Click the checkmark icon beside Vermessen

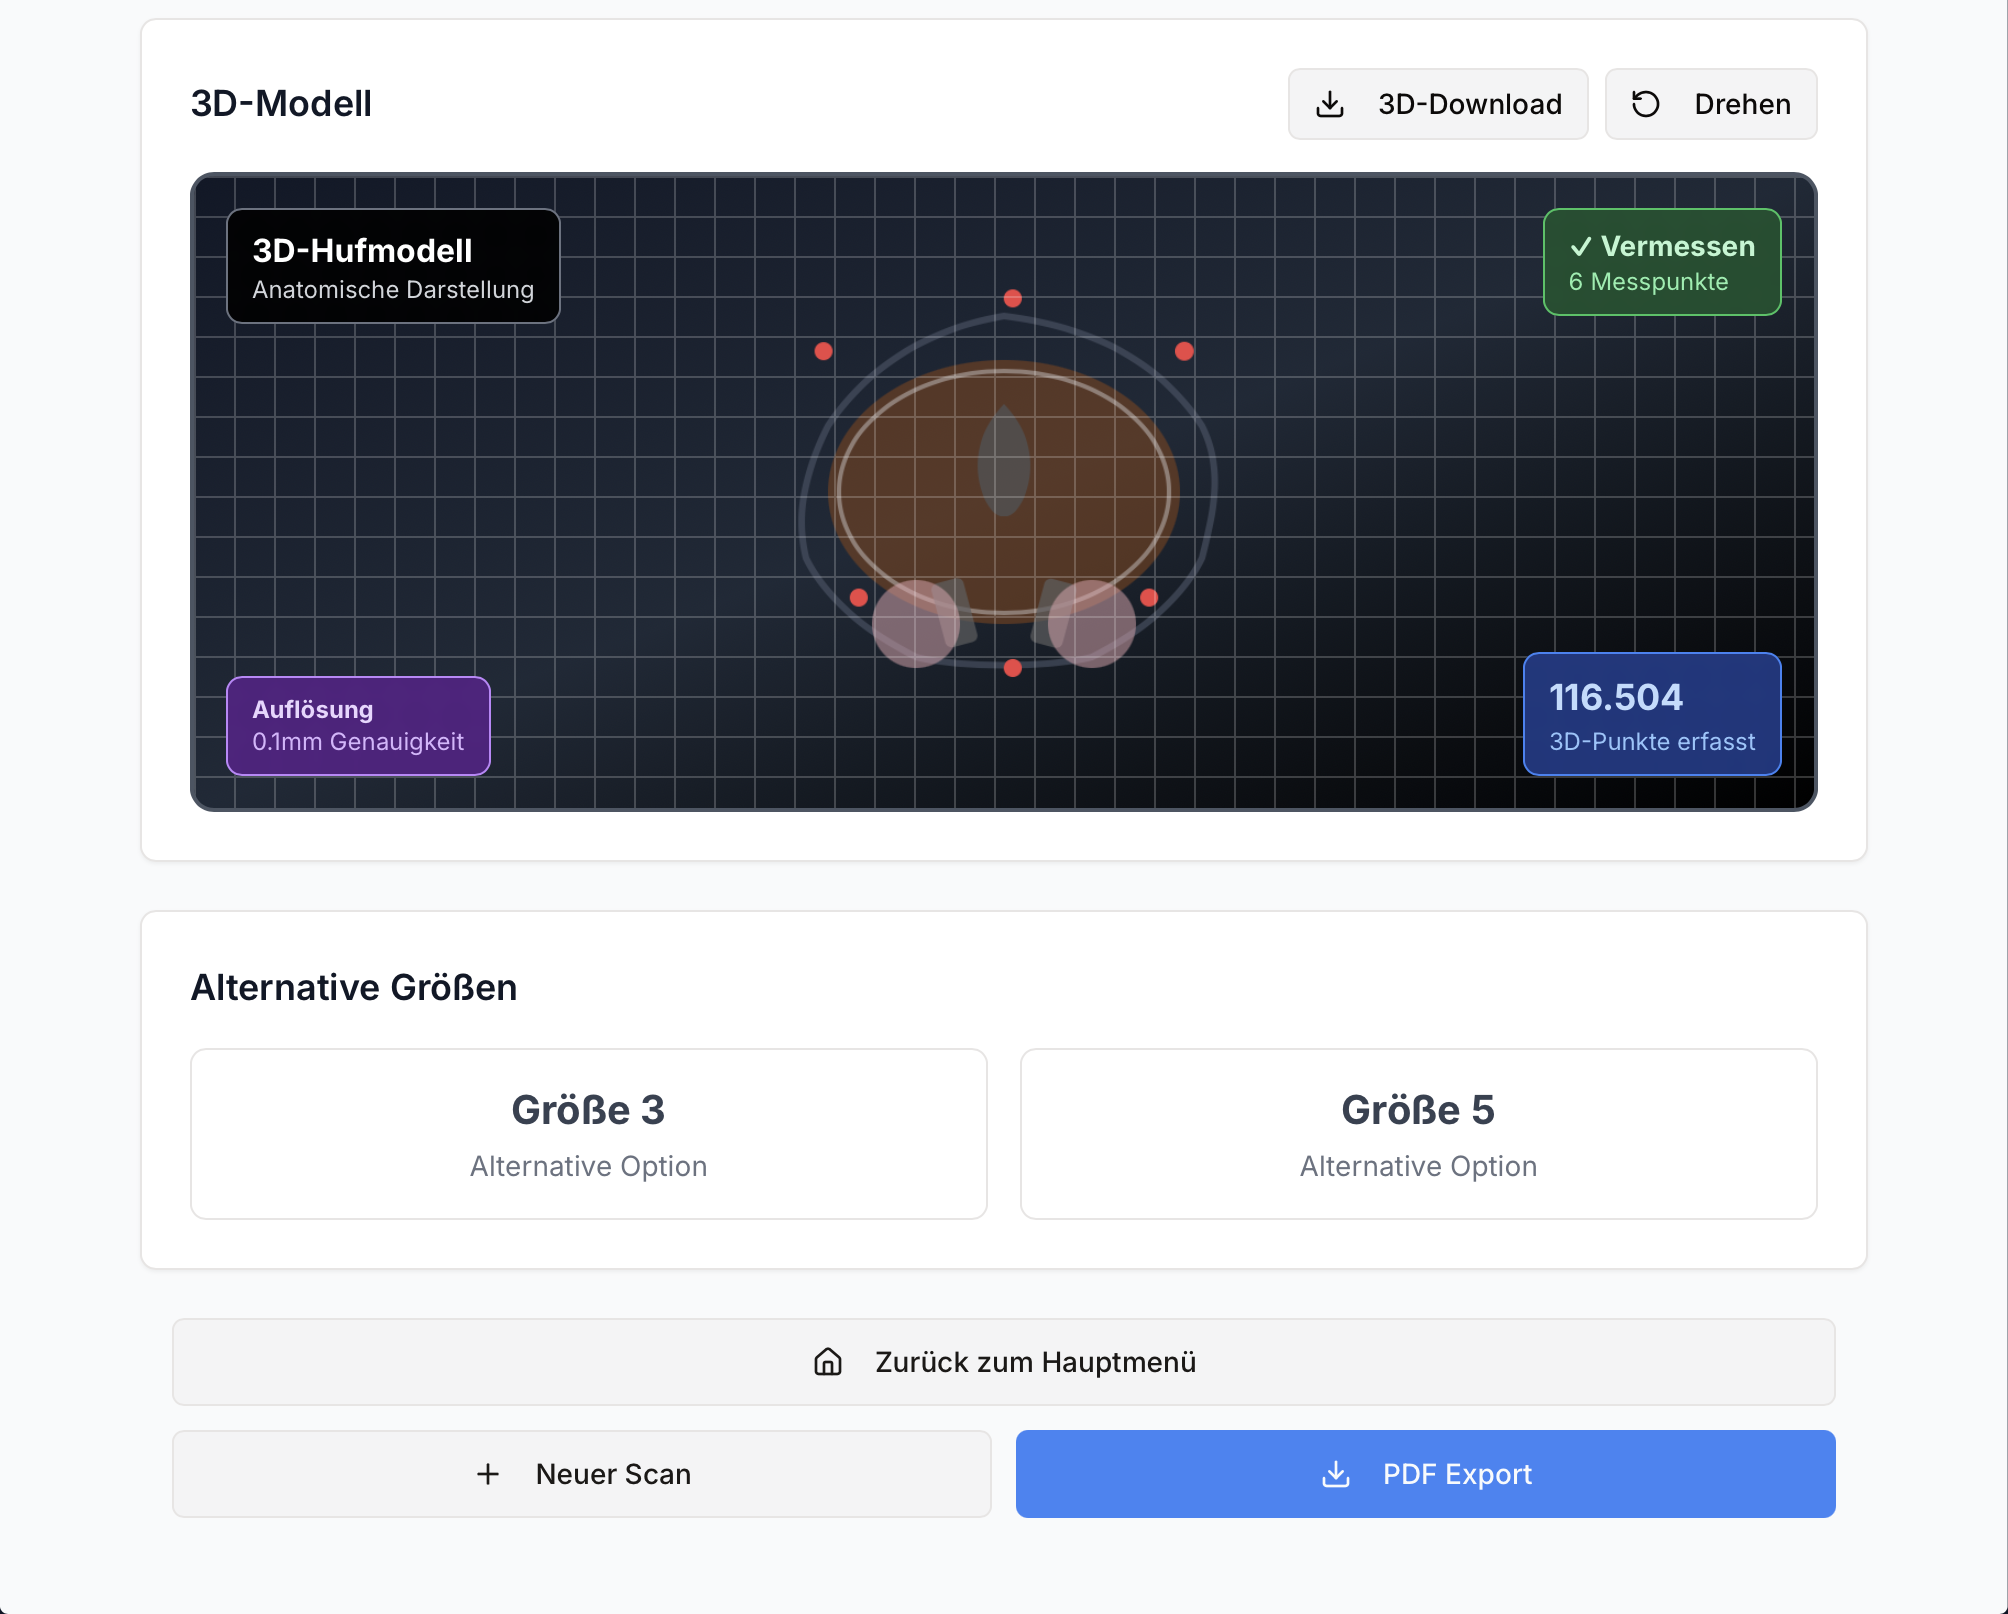coord(1580,247)
